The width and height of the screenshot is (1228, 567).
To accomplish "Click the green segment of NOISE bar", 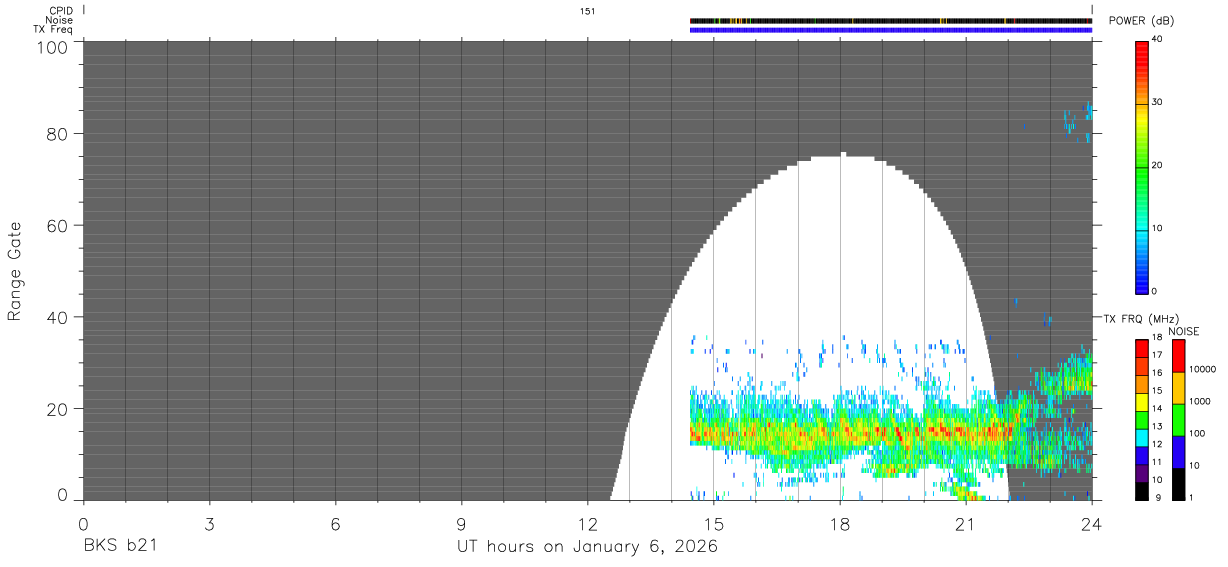I will pos(1178,420).
